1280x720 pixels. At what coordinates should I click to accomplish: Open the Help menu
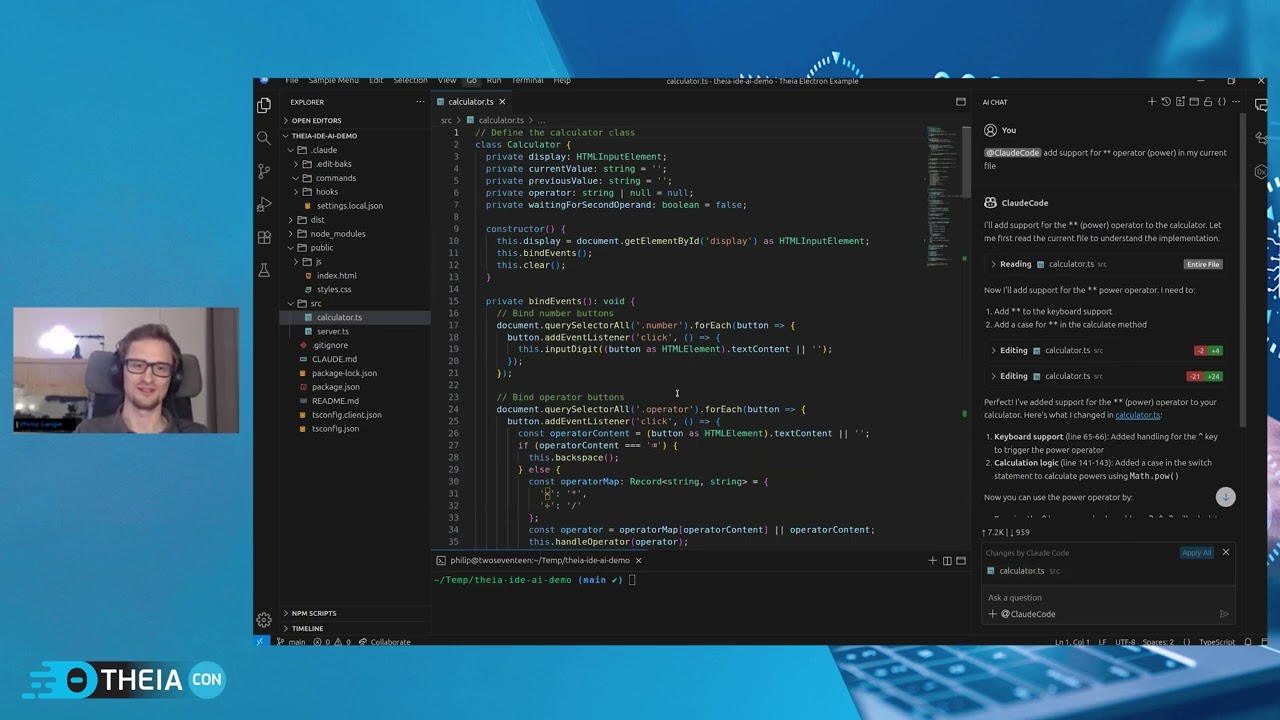tap(562, 81)
